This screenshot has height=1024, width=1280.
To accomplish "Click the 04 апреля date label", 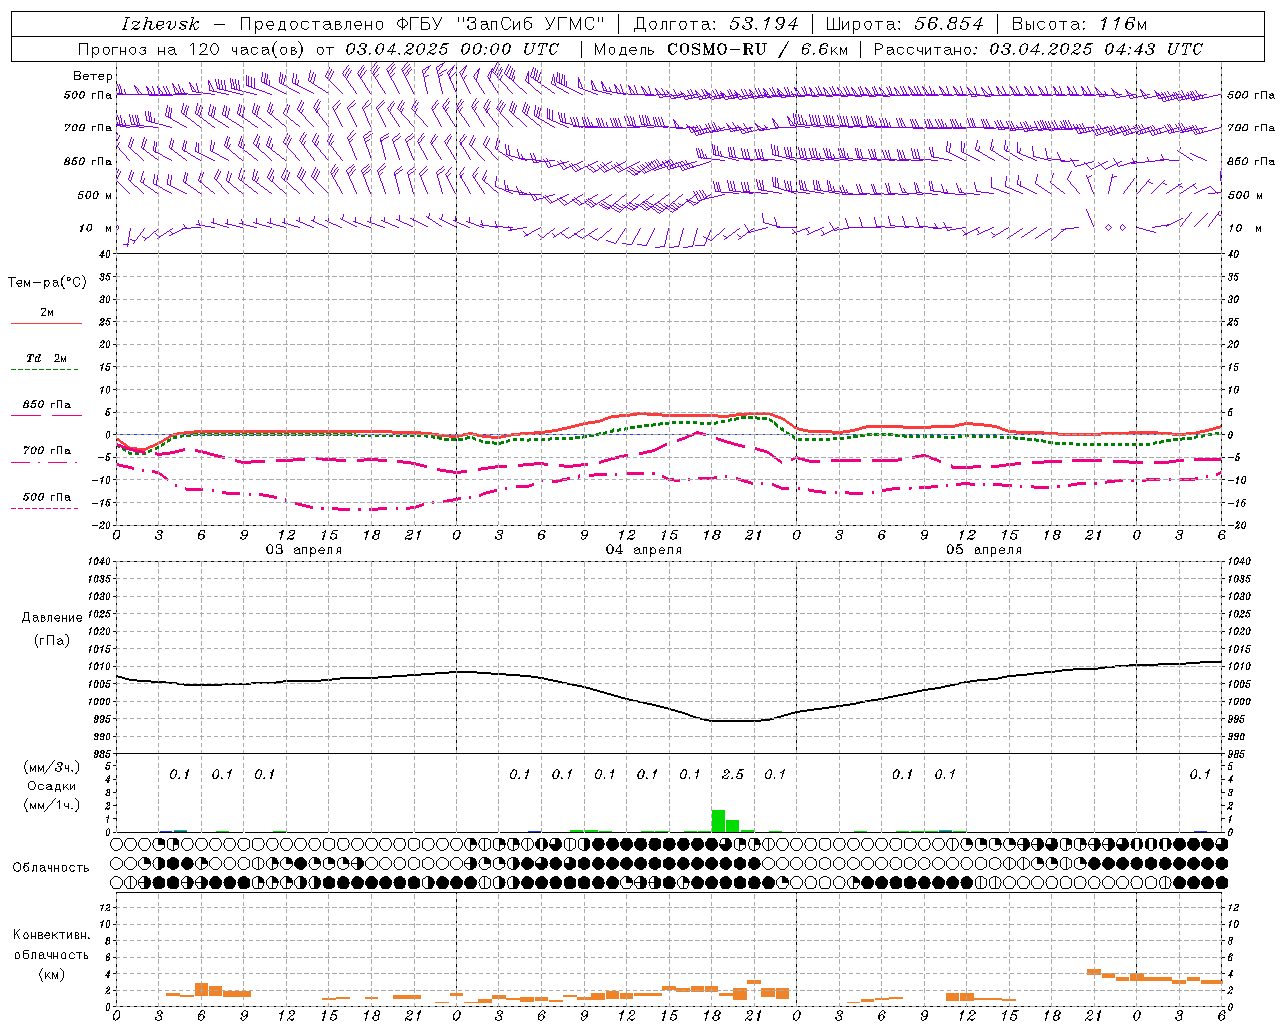I will [x=644, y=549].
